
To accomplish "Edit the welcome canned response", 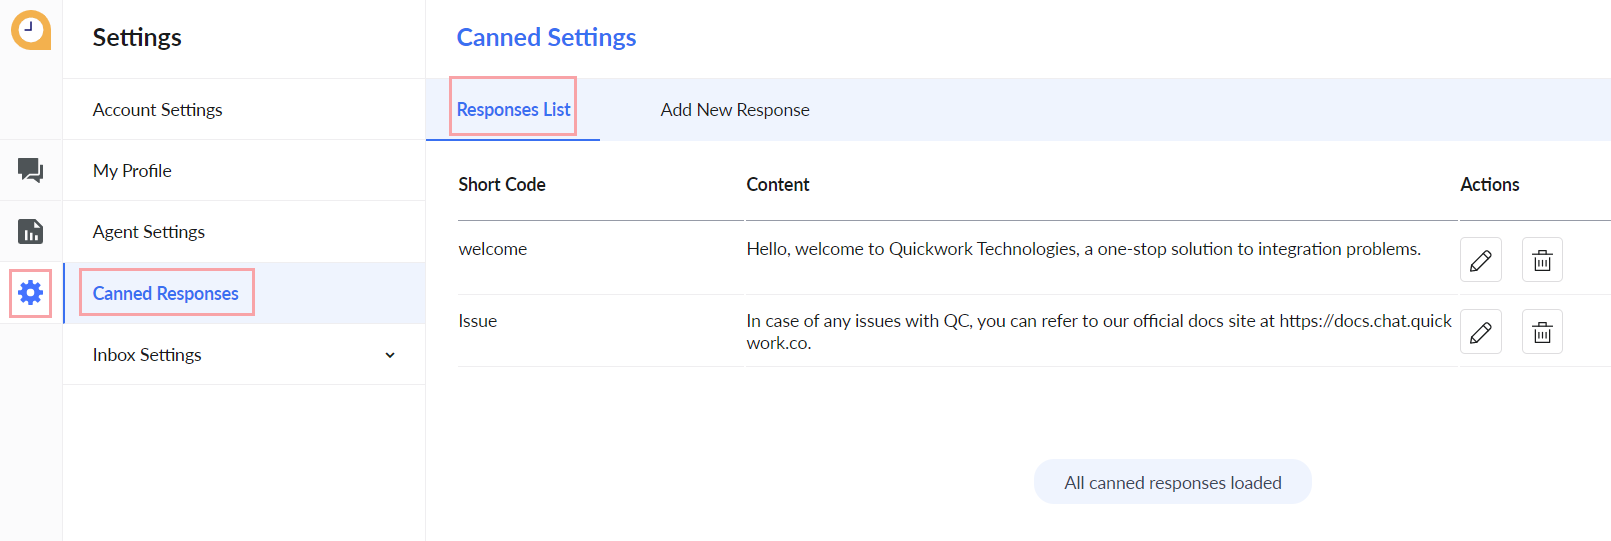I will pos(1480,260).
